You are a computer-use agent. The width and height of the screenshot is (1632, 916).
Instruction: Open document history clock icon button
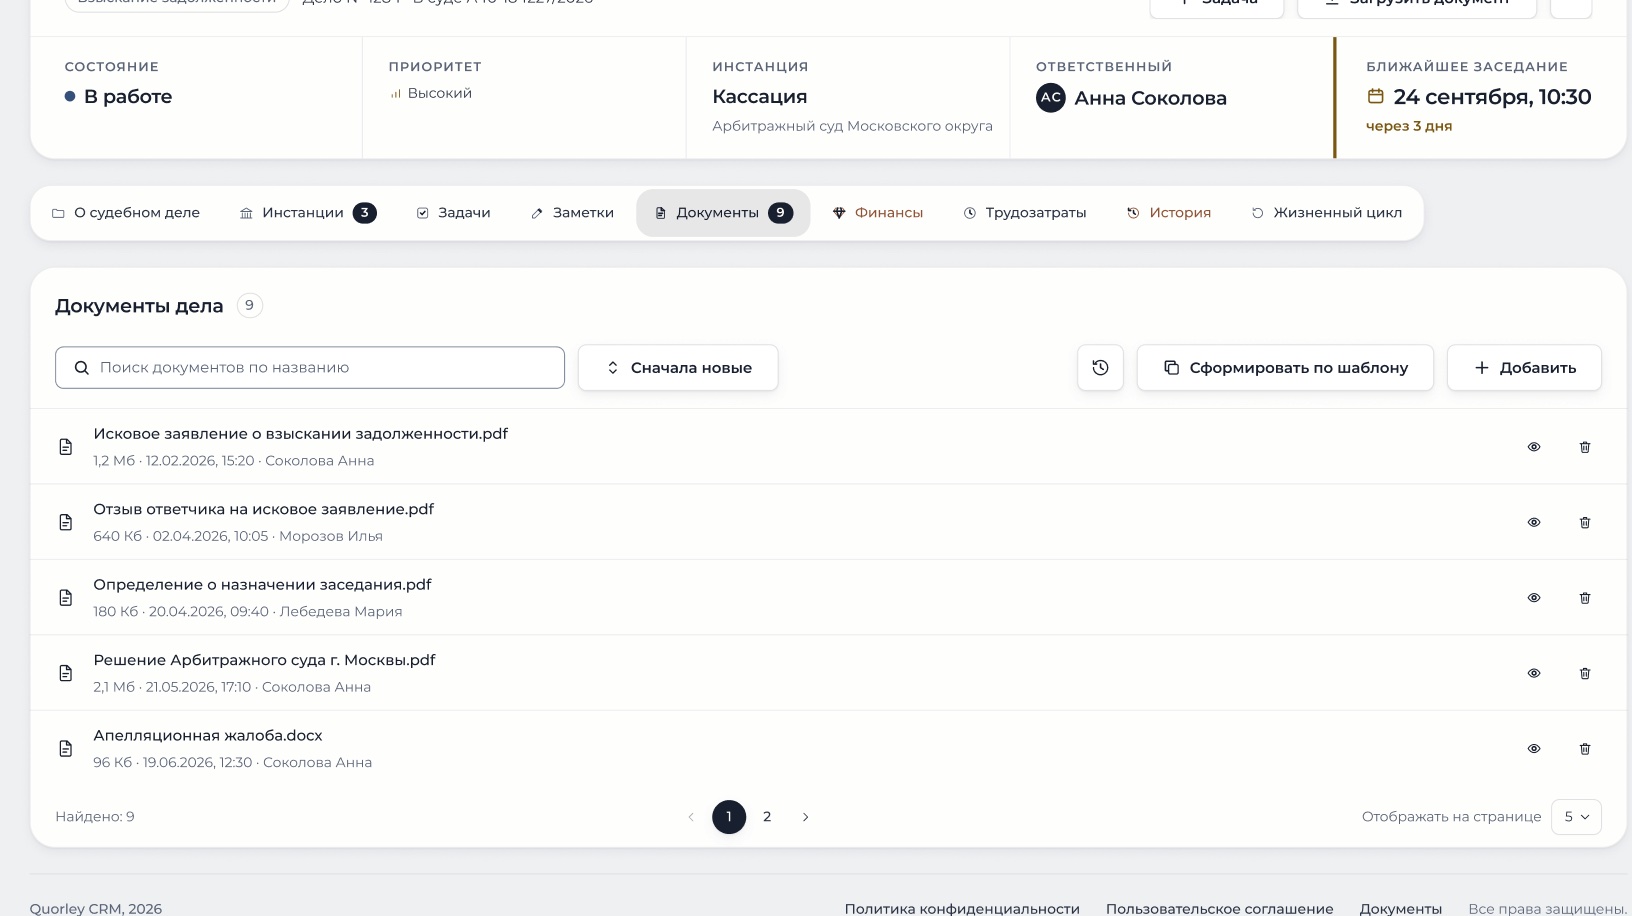pyautogui.click(x=1100, y=368)
